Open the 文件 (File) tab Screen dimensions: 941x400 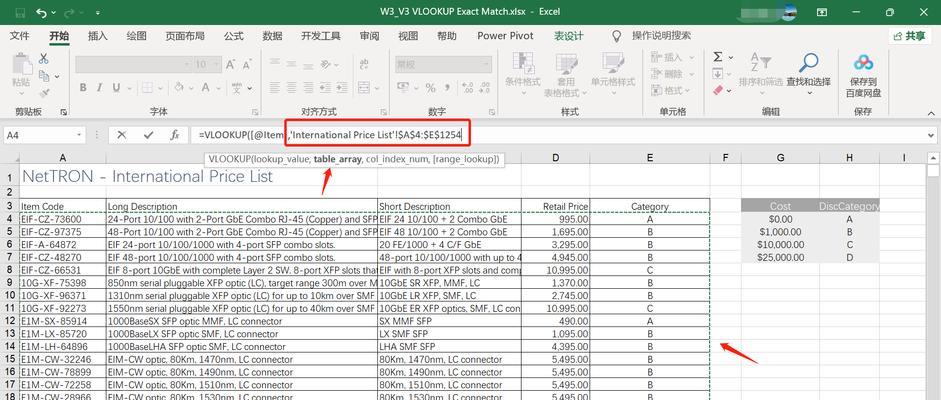pyautogui.click(x=20, y=36)
